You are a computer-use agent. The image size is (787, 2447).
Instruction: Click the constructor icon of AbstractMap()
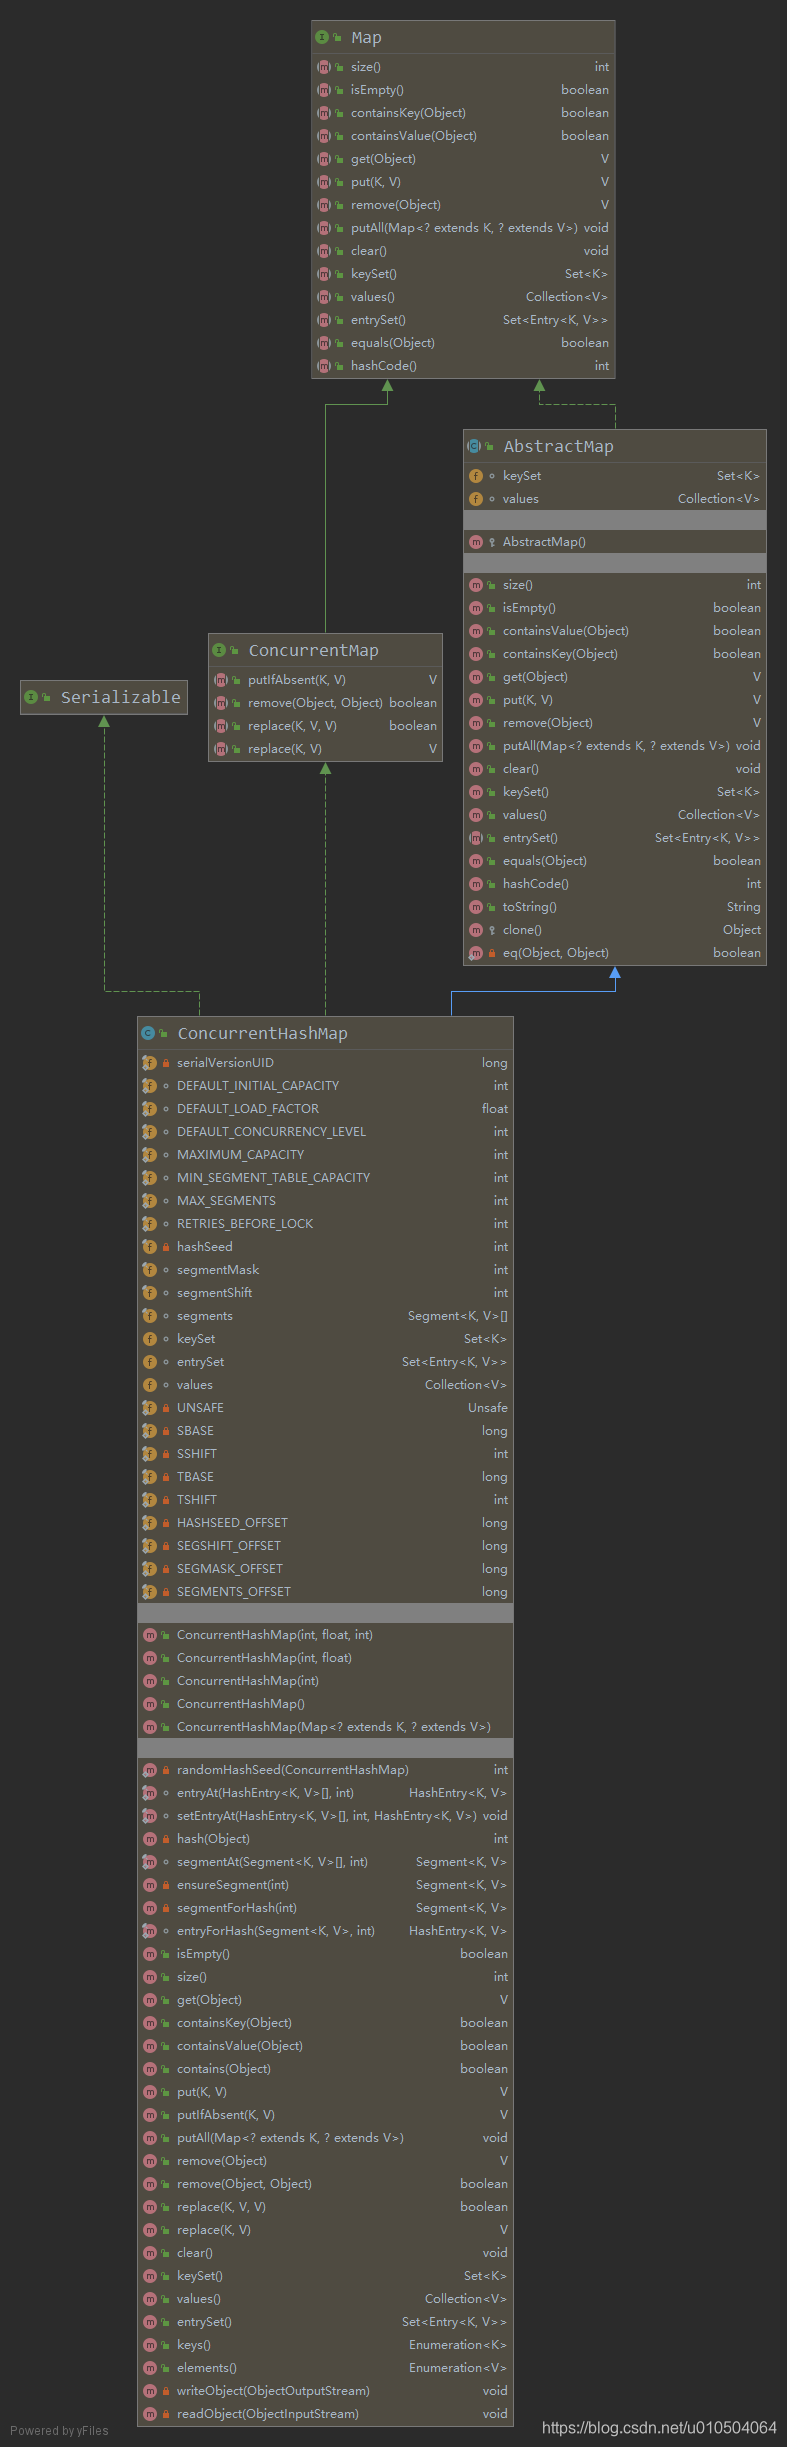[476, 542]
